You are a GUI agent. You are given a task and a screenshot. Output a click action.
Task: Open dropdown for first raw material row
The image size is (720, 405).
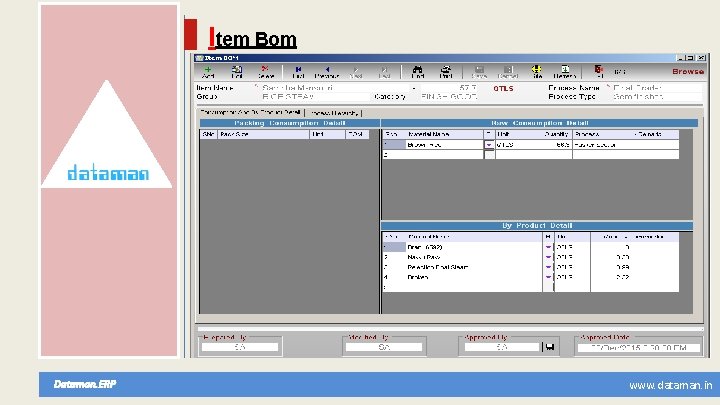pos(489,145)
